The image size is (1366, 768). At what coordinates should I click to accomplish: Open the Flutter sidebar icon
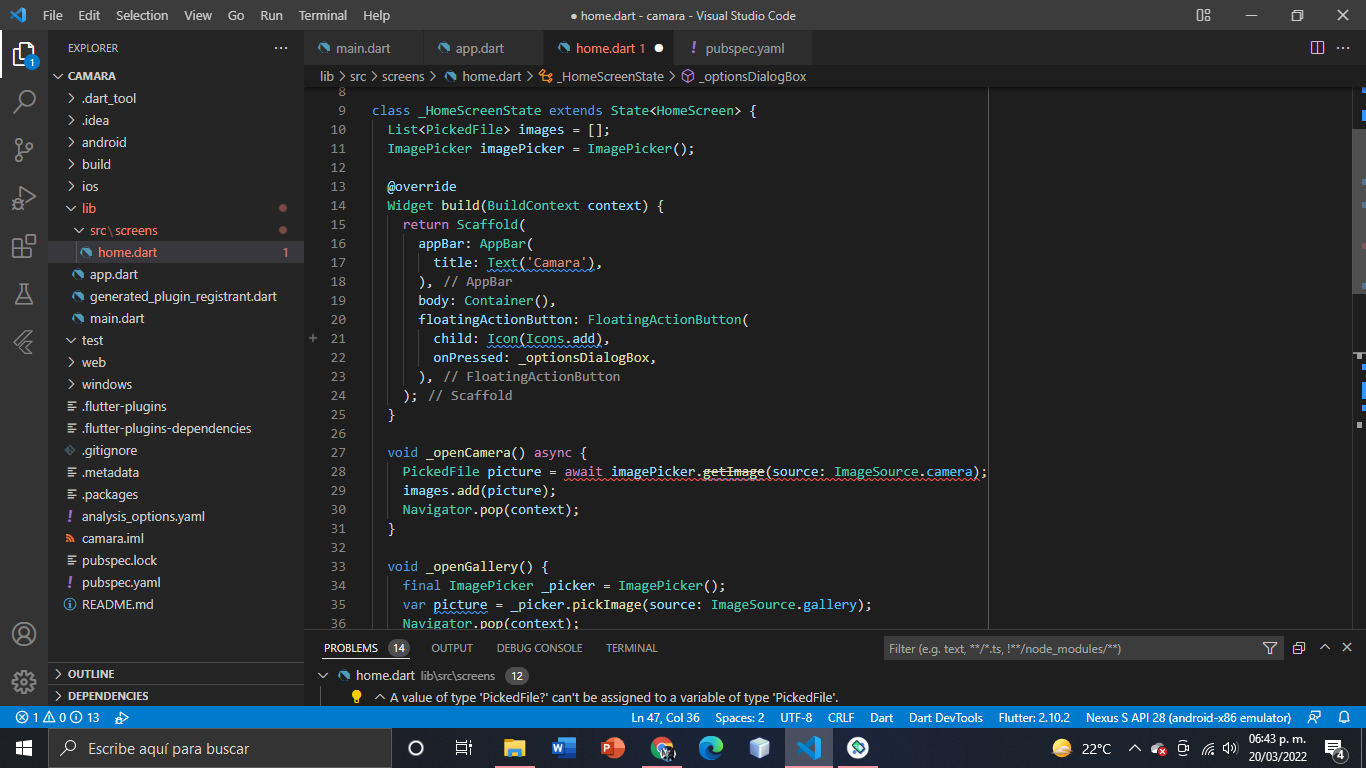pyautogui.click(x=24, y=342)
